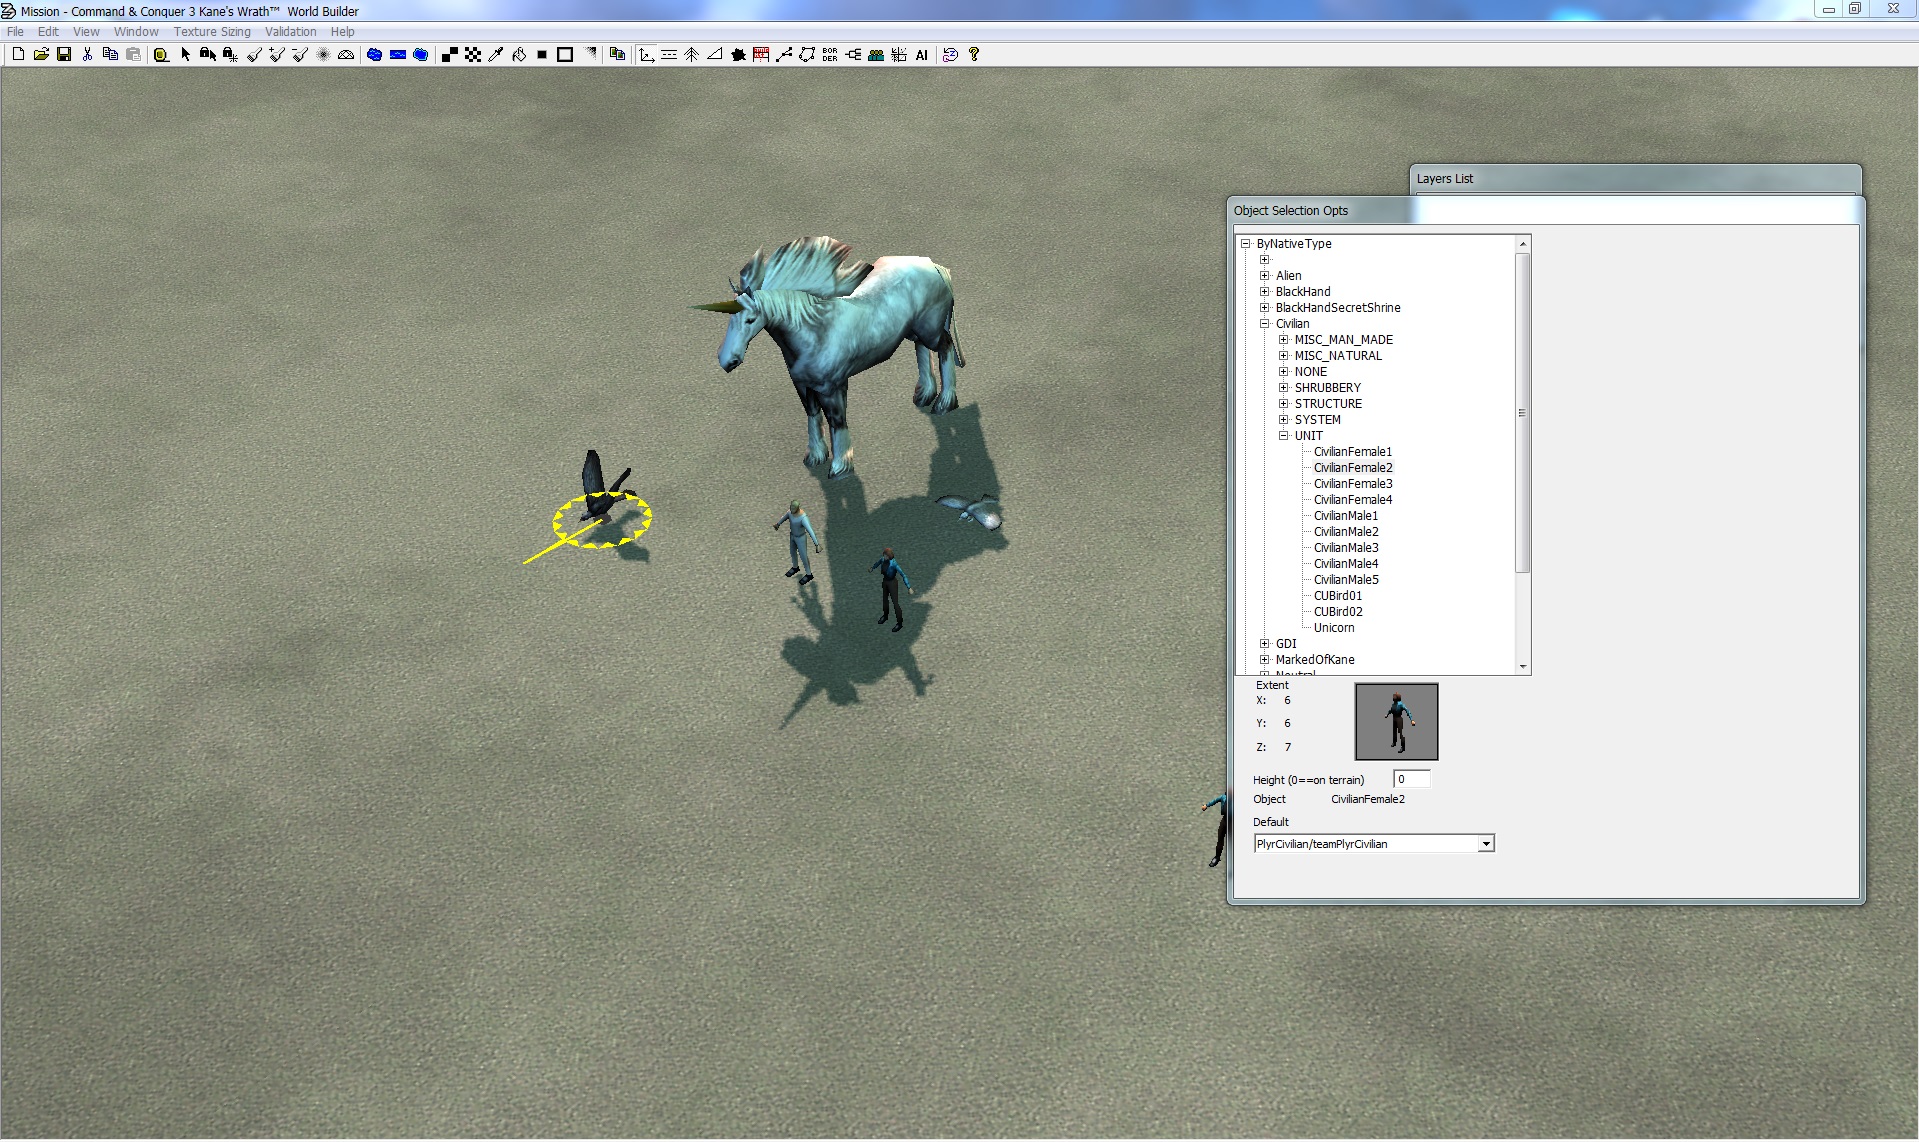Save the map with the floppy disk icon

click(x=64, y=55)
